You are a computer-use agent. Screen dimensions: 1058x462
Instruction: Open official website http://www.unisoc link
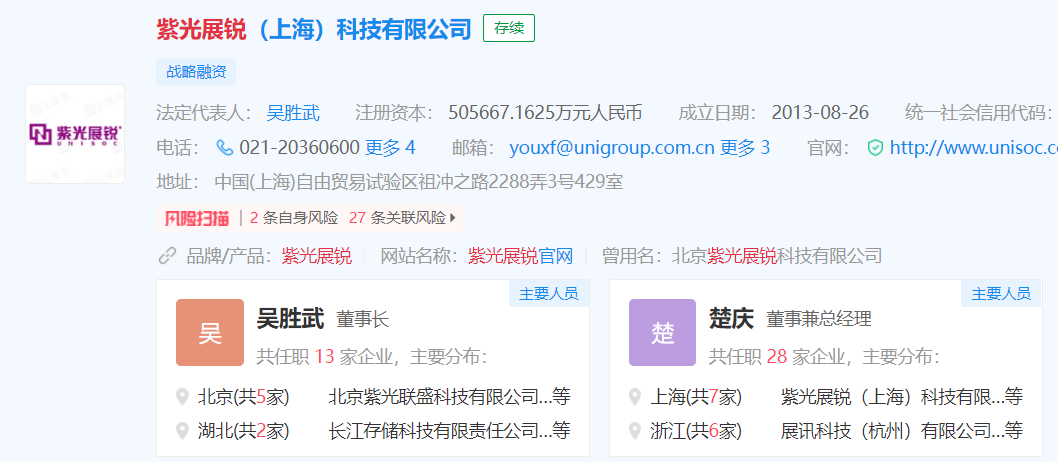click(974, 148)
